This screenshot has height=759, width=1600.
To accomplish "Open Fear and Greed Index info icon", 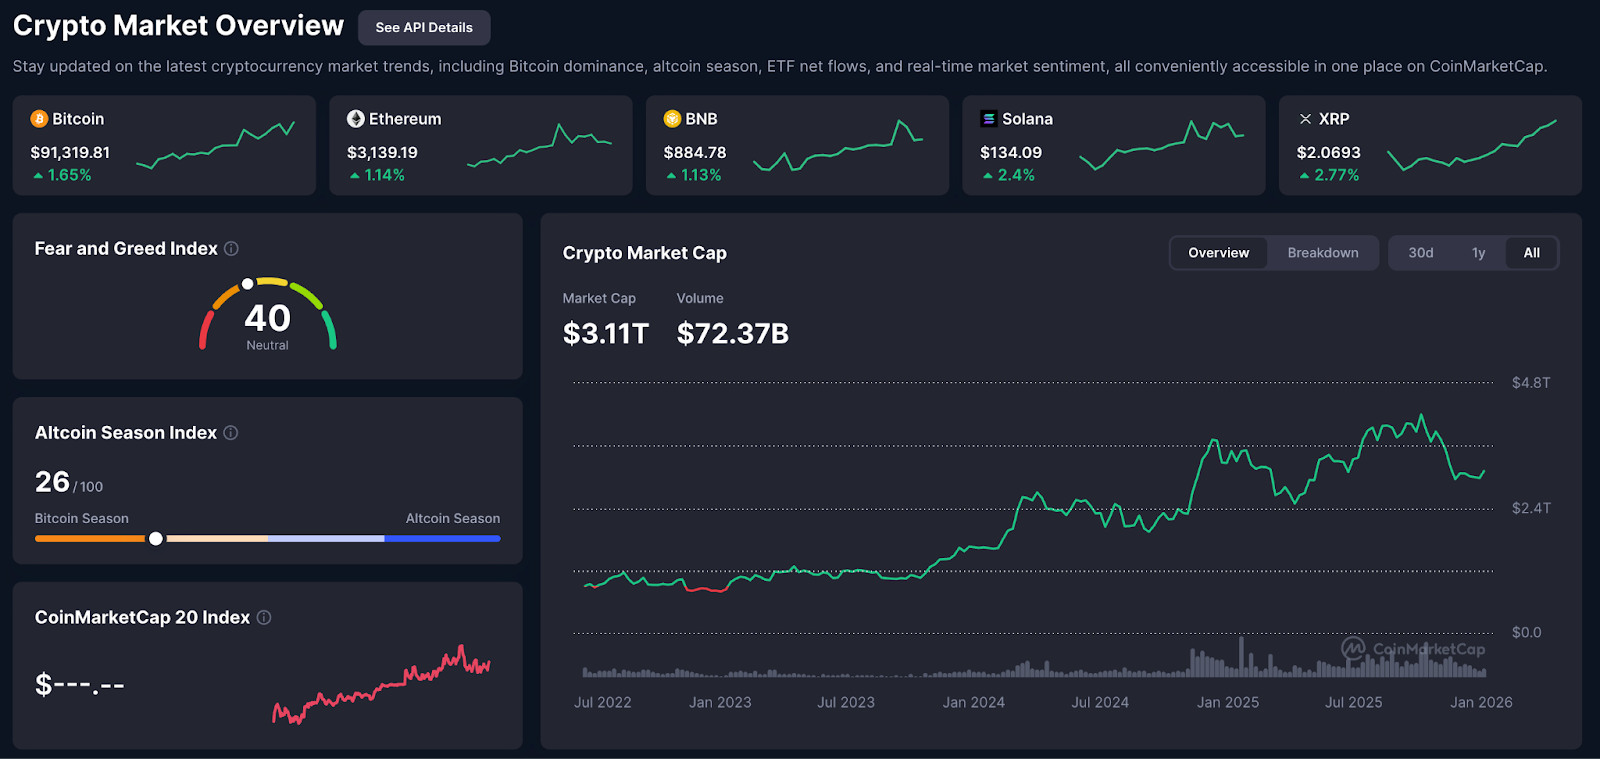I will [x=231, y=249].
